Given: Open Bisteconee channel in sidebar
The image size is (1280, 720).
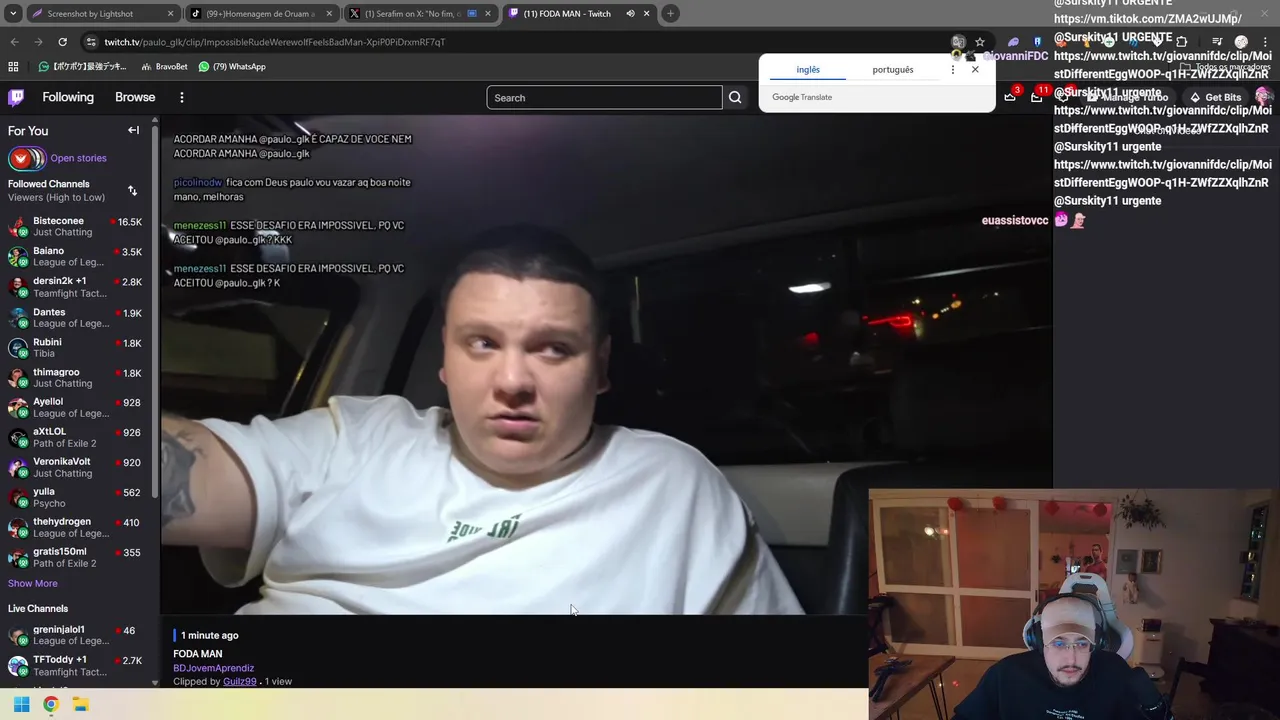Looking at the screenshot, I should tap(75, 226).
